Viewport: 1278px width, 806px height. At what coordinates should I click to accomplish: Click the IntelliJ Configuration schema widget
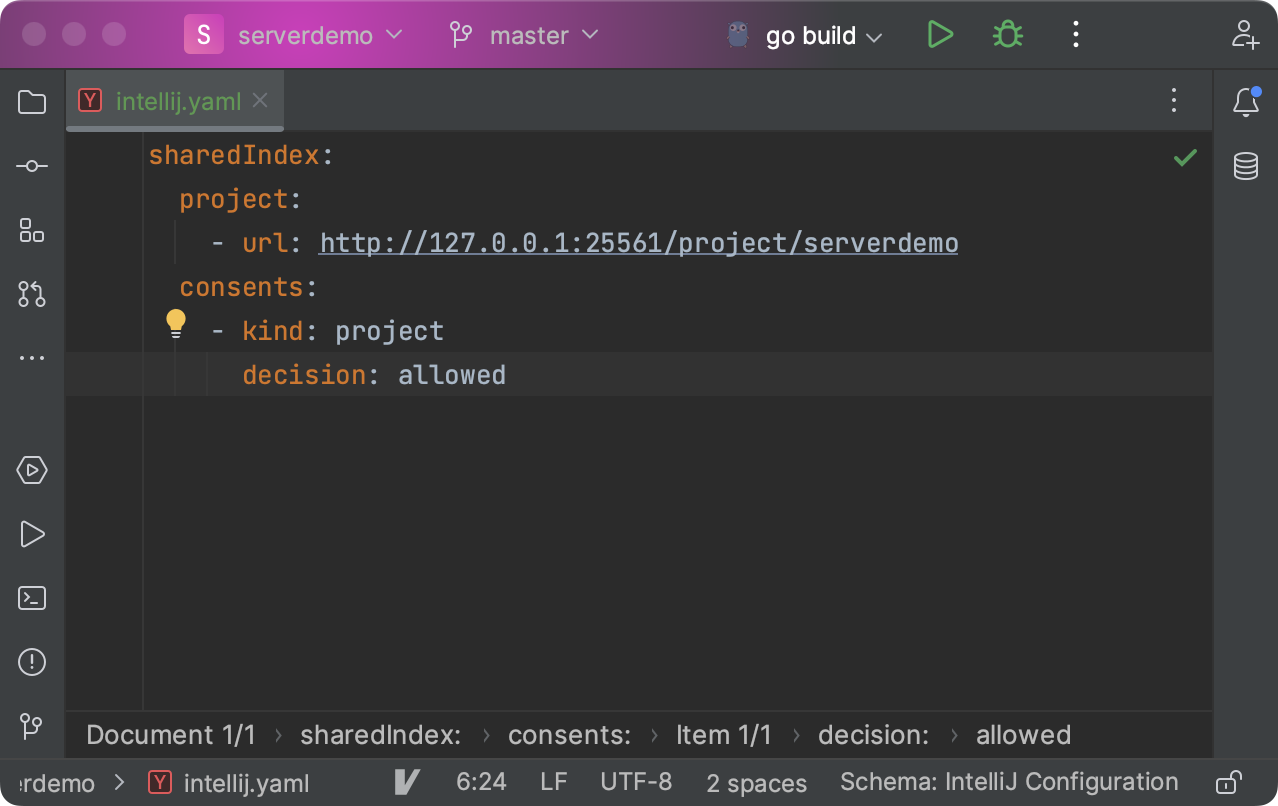pyautogui.click(x=1008, y=782)
